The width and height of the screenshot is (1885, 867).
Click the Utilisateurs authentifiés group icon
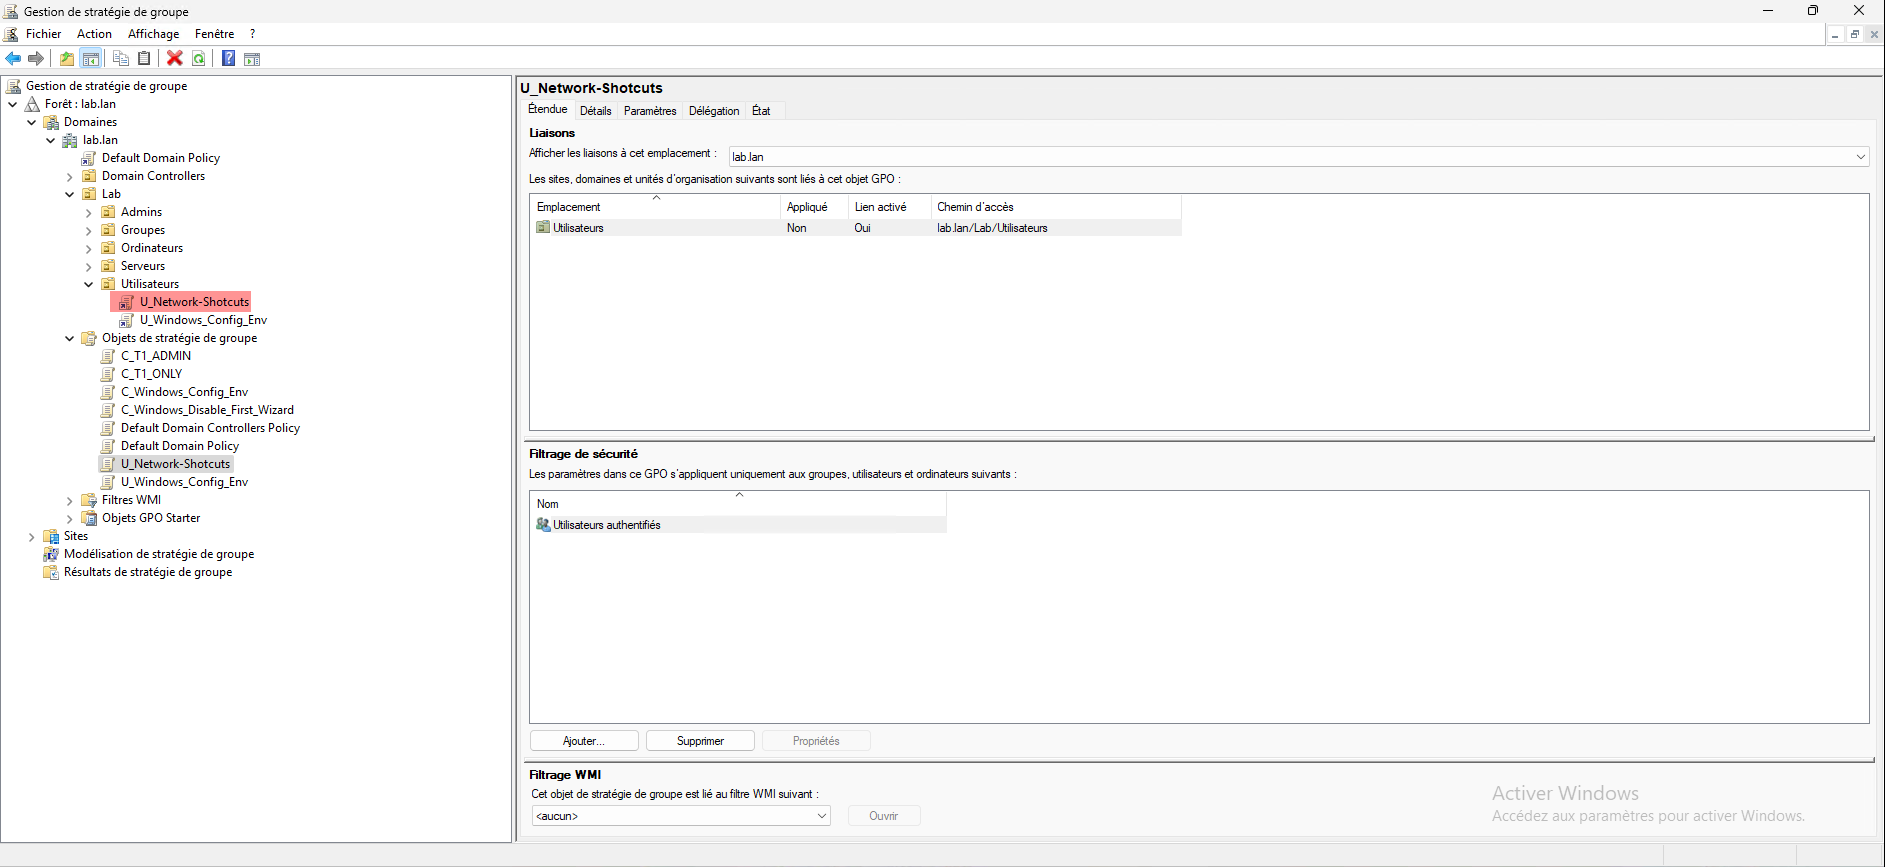(x=543, y=525)
